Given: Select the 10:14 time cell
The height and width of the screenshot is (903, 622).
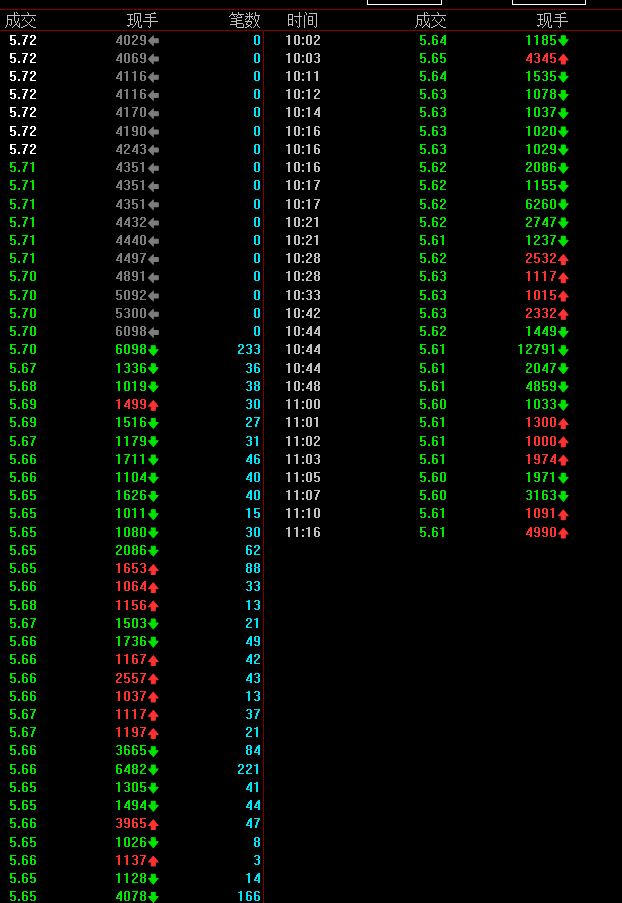Looking at the screenshot, I should pos(303,112).
